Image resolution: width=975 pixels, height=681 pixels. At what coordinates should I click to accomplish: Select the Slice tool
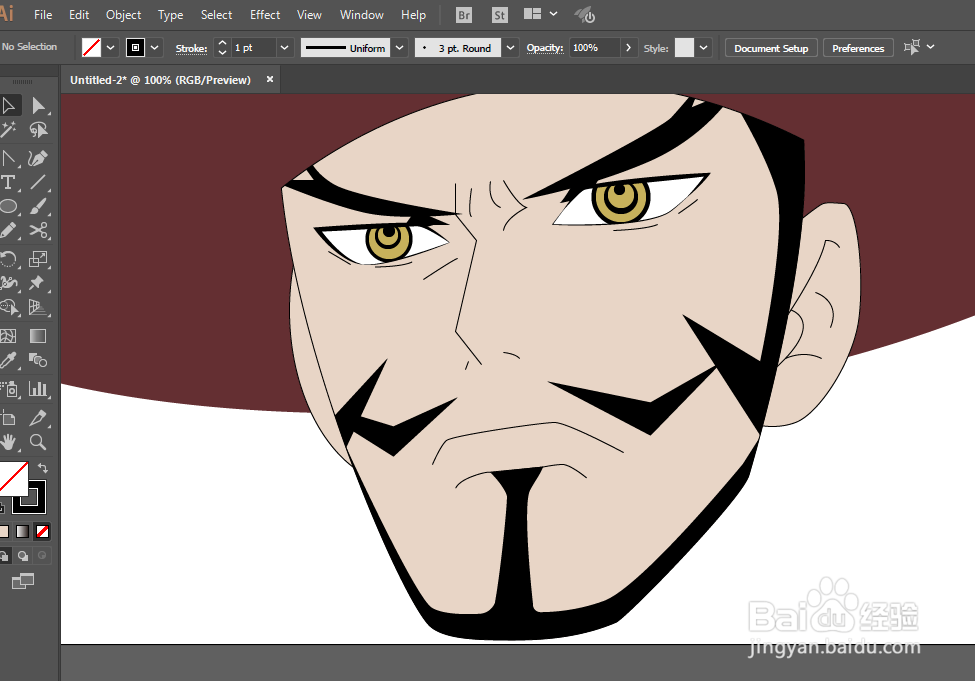(x=39, y=418)
